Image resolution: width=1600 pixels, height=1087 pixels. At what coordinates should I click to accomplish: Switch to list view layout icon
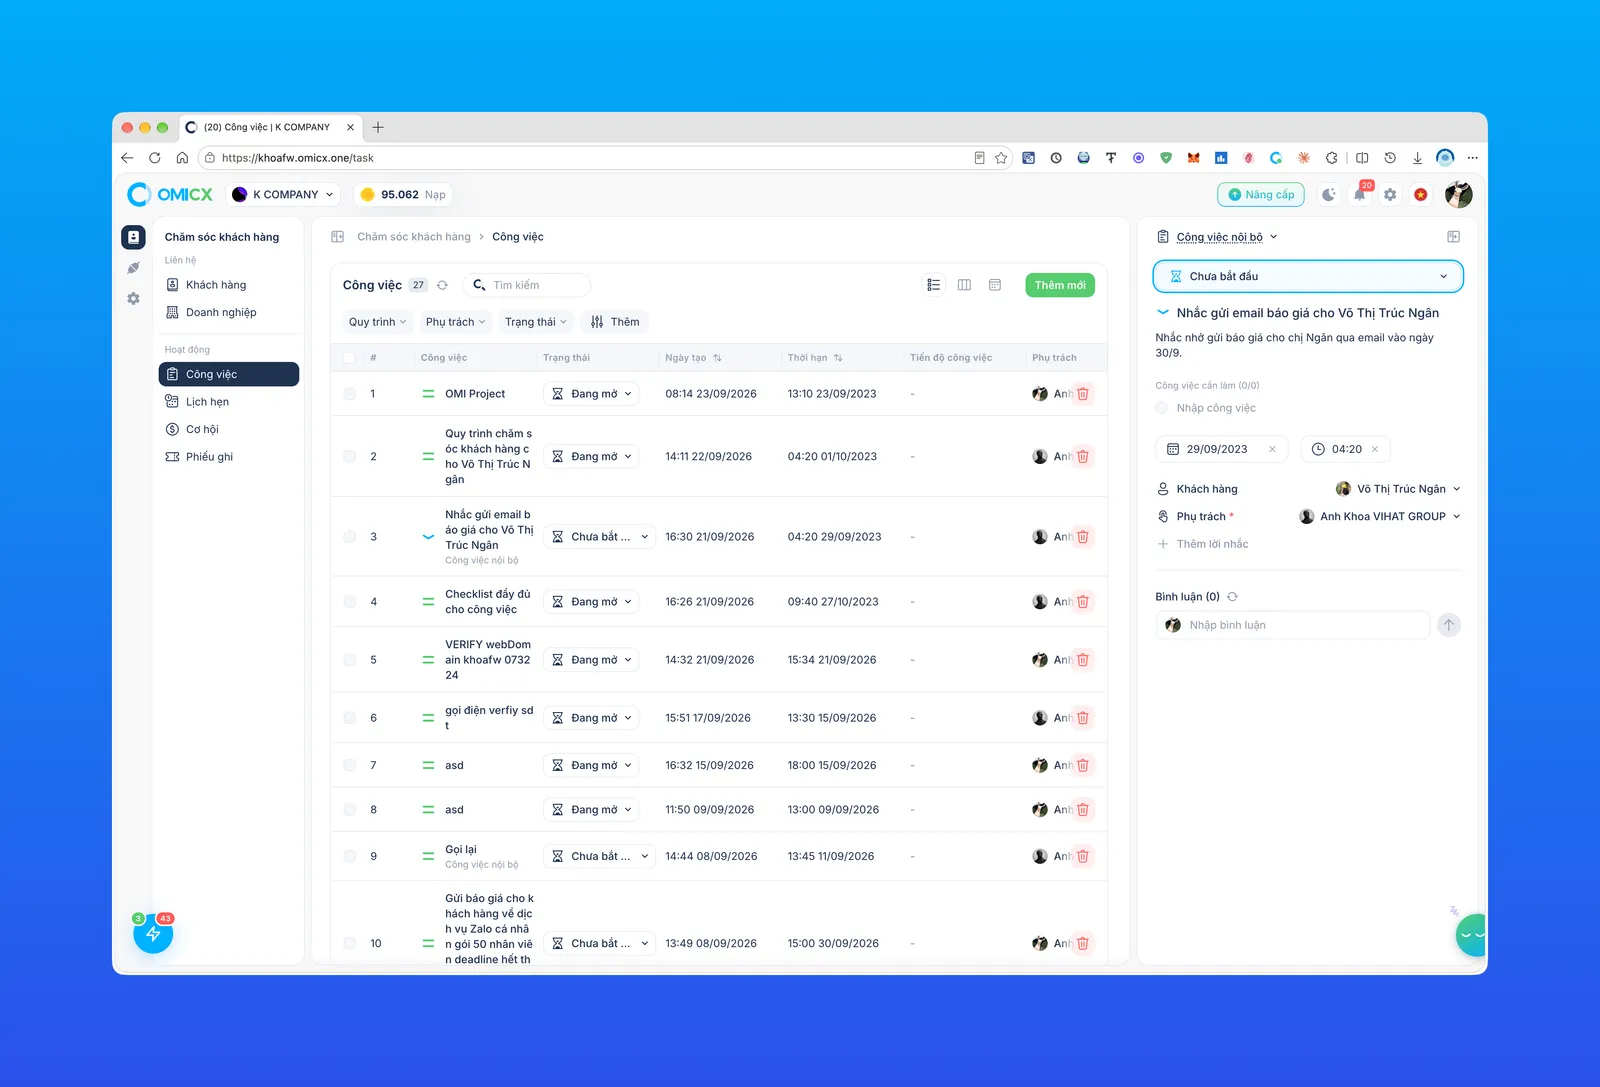pos(933,285)
